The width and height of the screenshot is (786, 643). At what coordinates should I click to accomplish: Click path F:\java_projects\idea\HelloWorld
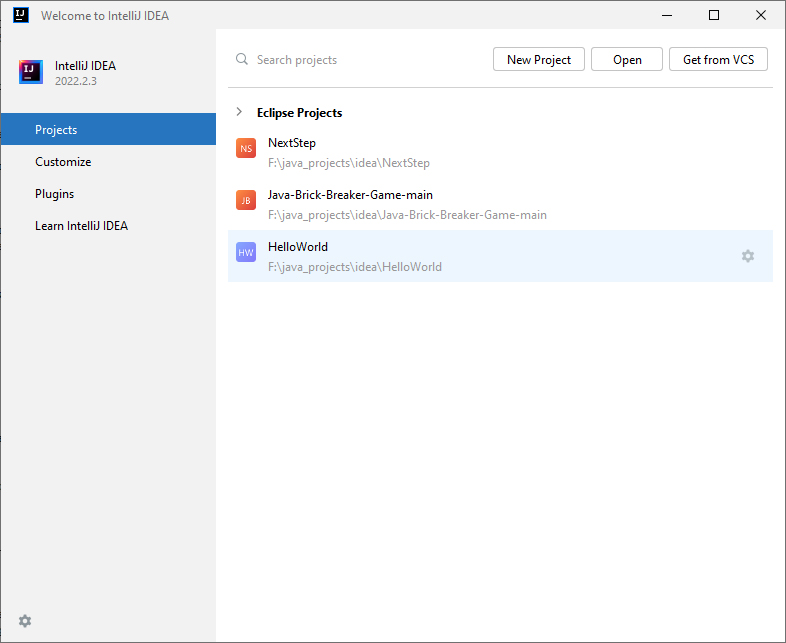coord(355,267)
